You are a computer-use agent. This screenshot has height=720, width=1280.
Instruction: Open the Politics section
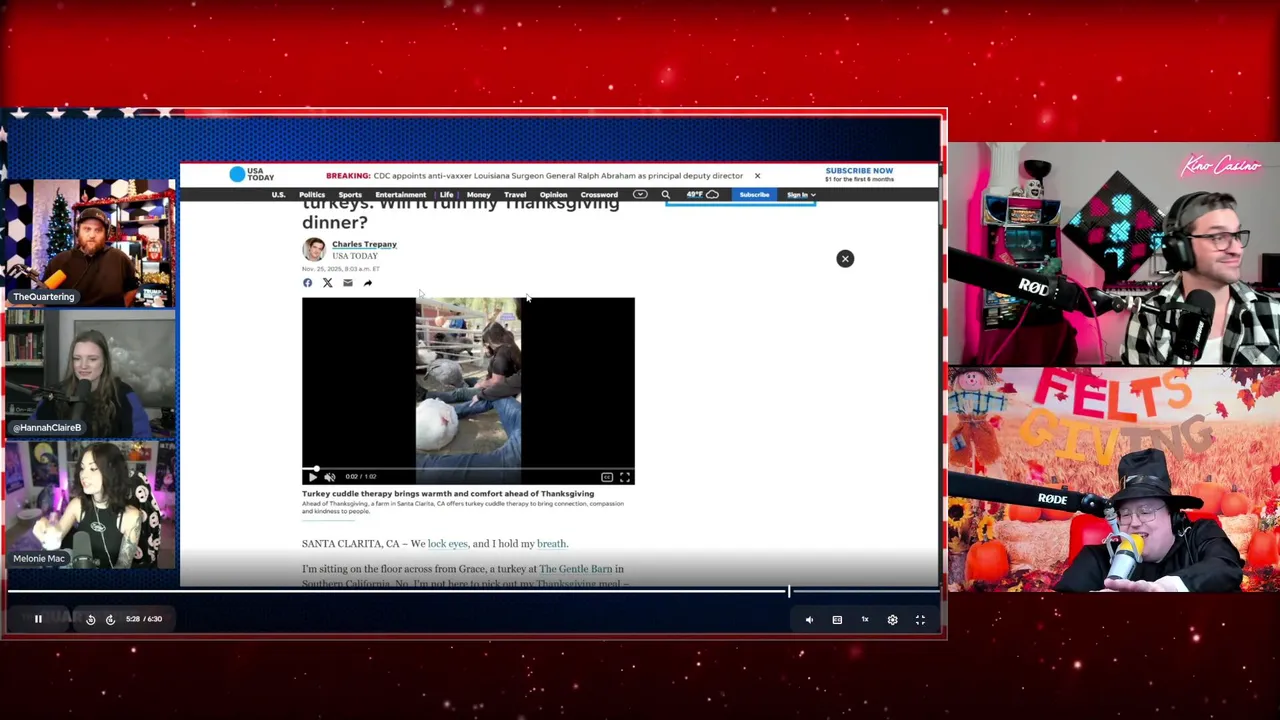click(312, 195)
